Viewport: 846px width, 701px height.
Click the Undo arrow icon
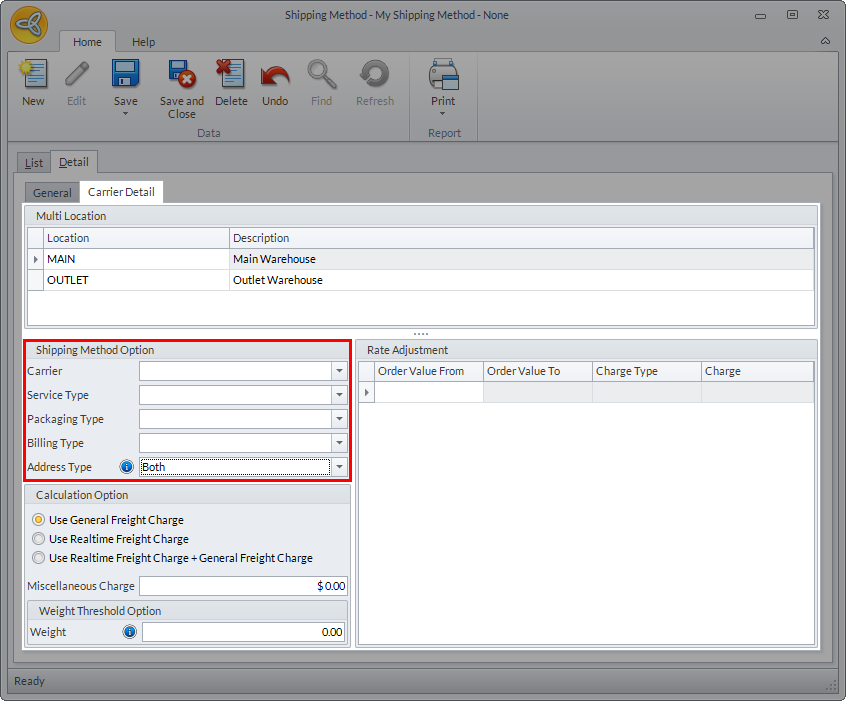pyautogui.click(x=275, y=76)
